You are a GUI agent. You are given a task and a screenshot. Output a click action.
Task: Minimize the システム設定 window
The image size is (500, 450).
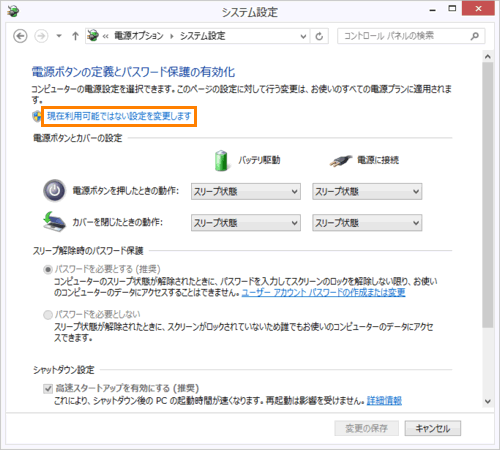[x=432, y=9]
